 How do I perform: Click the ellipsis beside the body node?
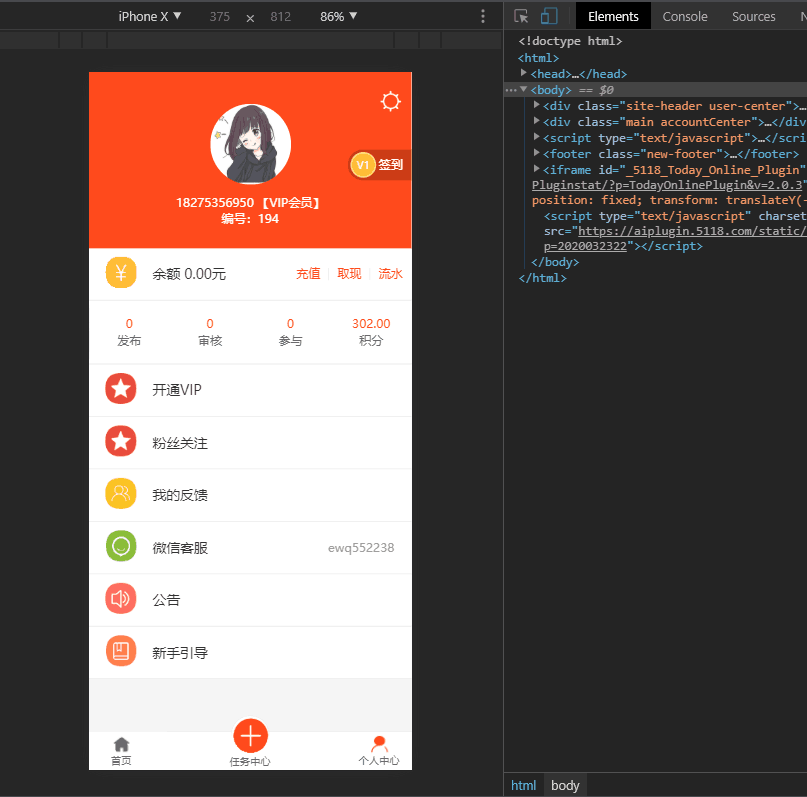[511, 90]
